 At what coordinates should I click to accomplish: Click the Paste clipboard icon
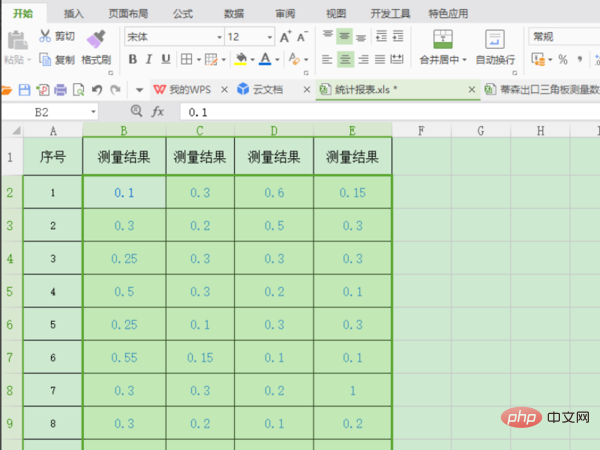click(x=18, y=40)
